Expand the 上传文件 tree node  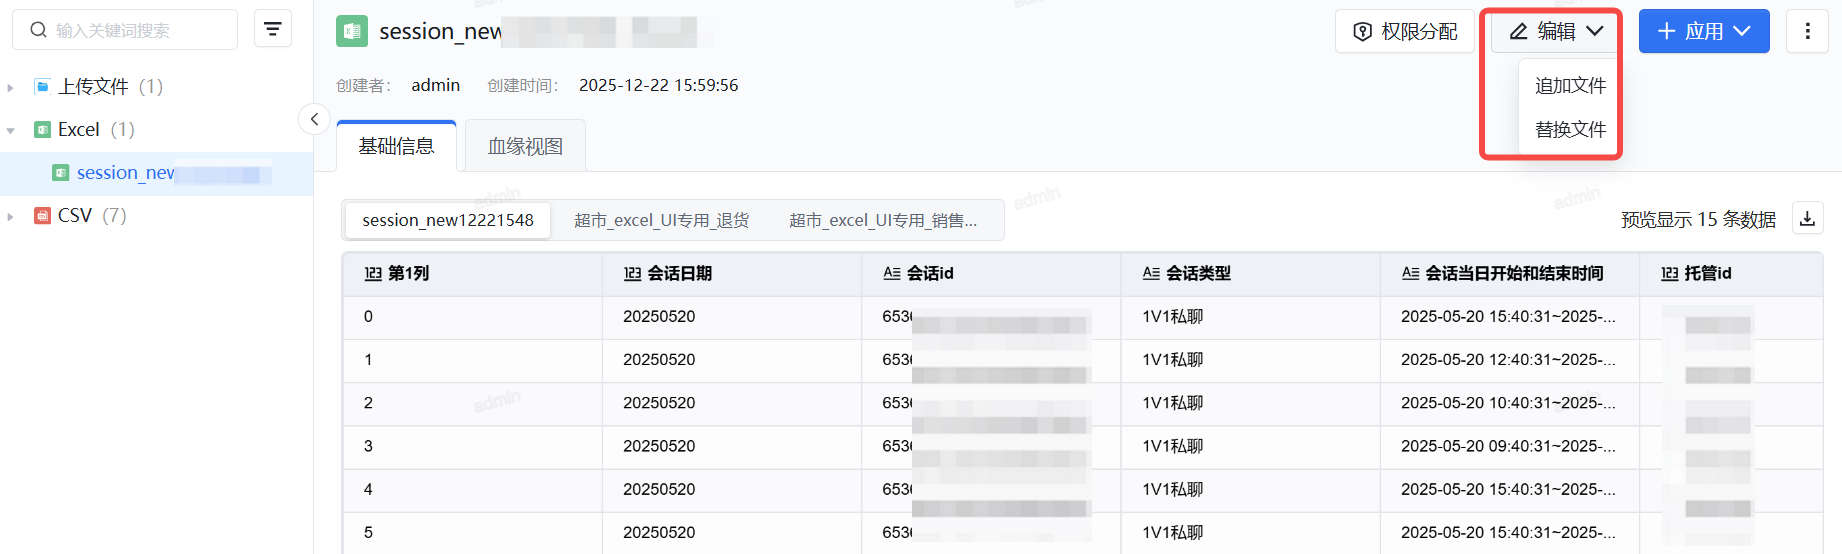pyautogui.click(x=11, y=87)
